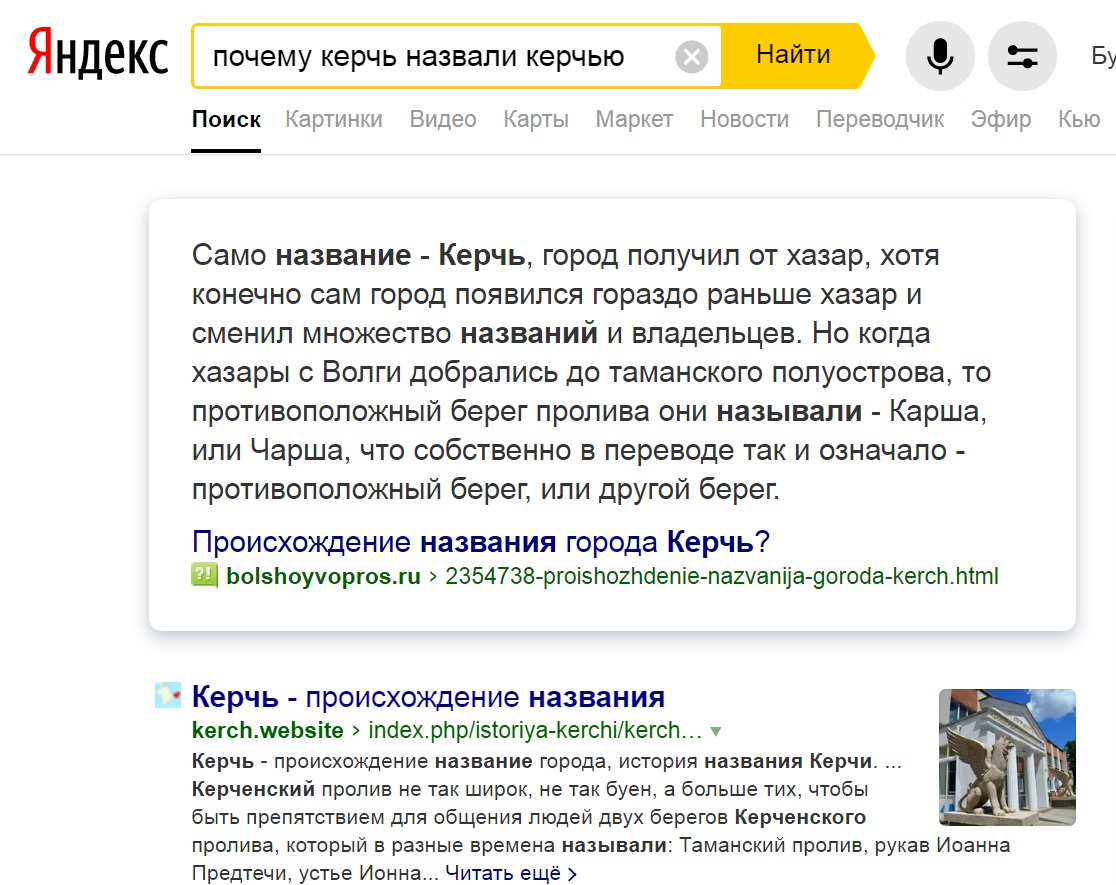Click the featured answer text about хазар

click(591, 372)
